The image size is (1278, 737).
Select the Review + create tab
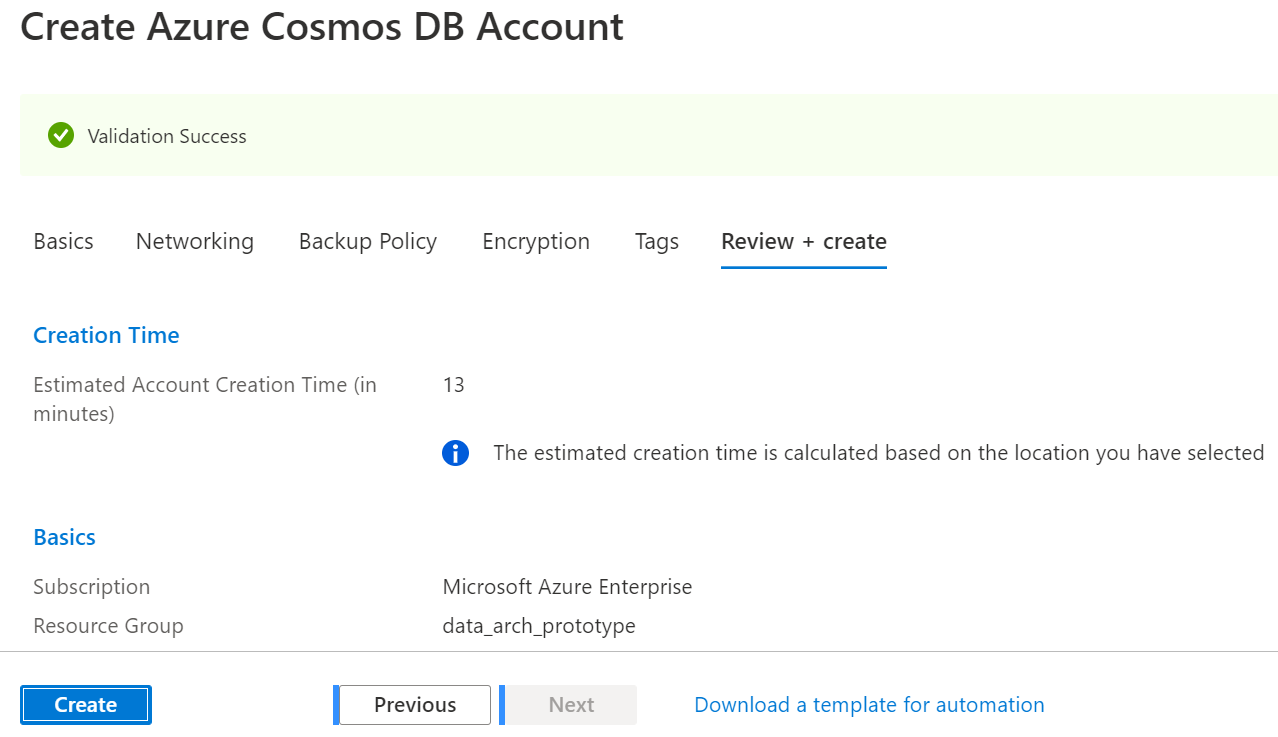pos(804,241)
